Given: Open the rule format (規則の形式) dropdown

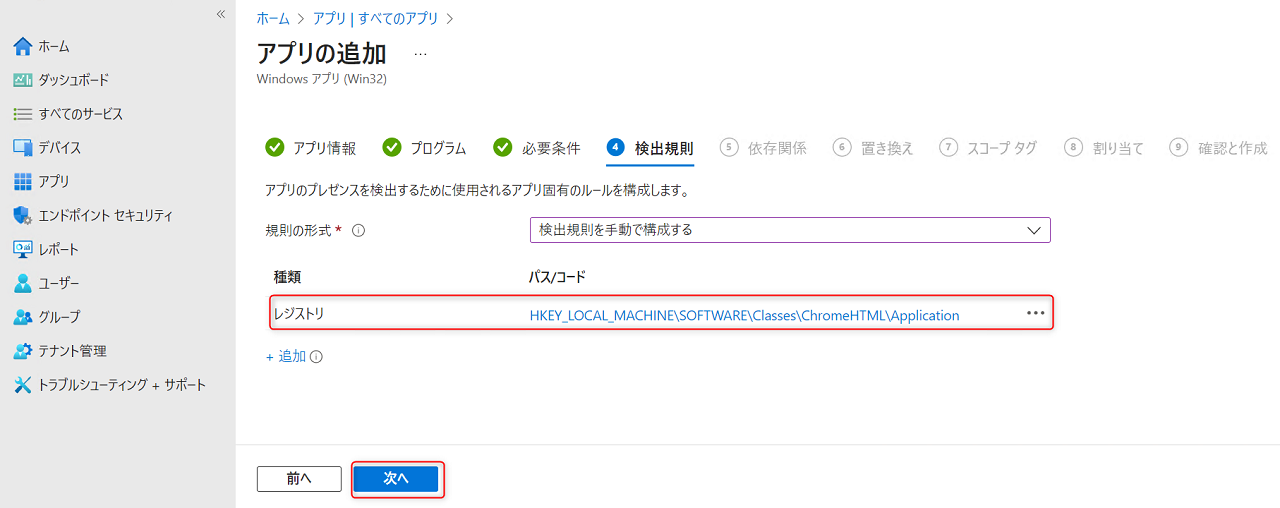Looking at the screenshot, I should 789,230.
